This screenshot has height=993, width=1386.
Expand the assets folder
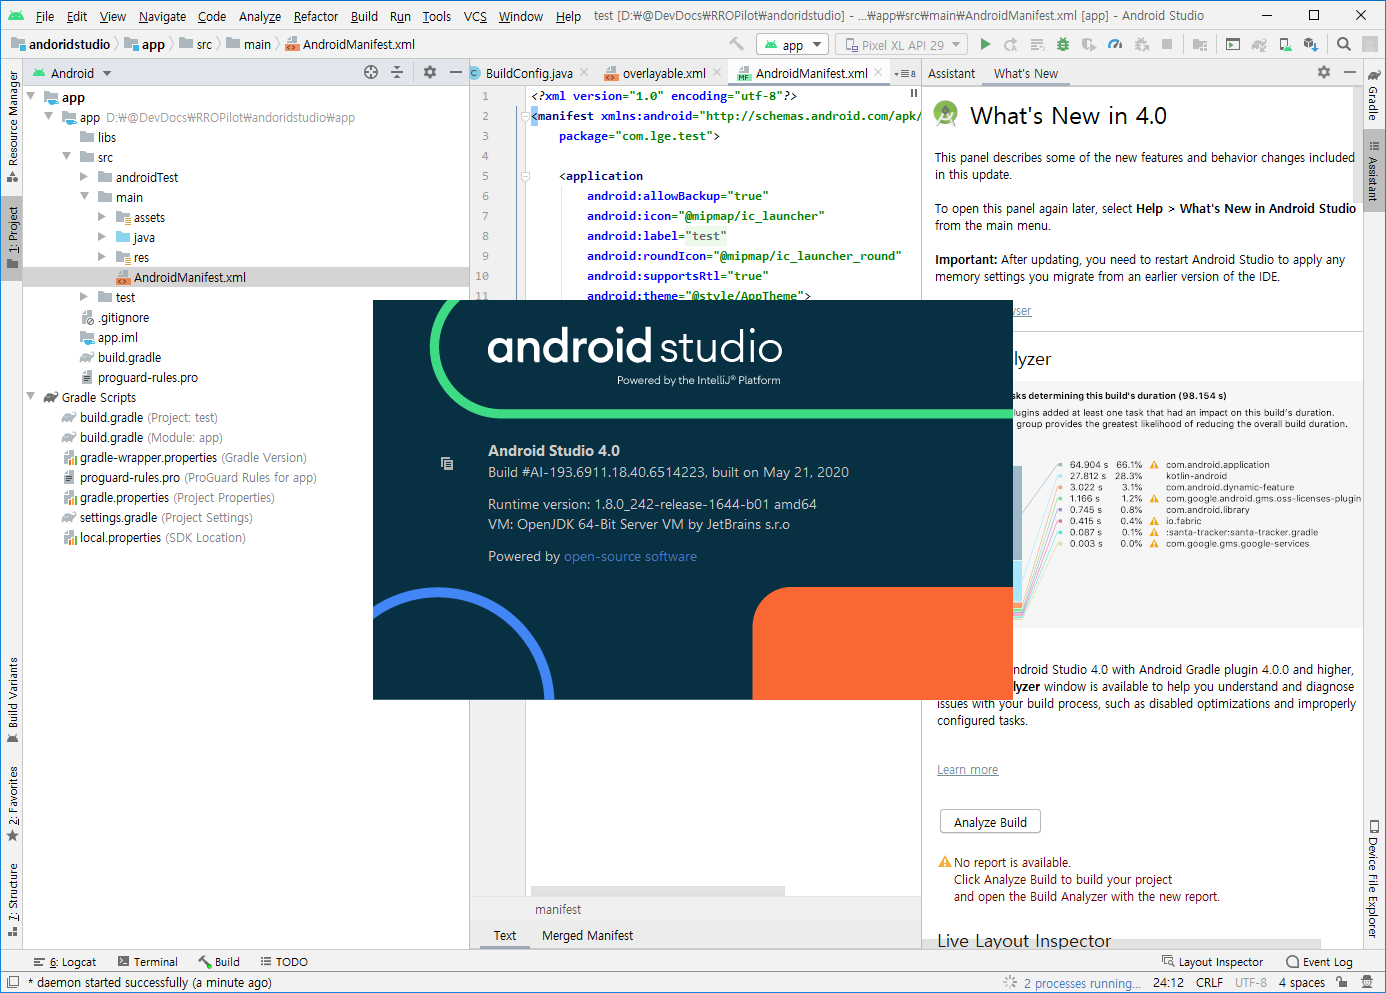(x=103, y=217)
